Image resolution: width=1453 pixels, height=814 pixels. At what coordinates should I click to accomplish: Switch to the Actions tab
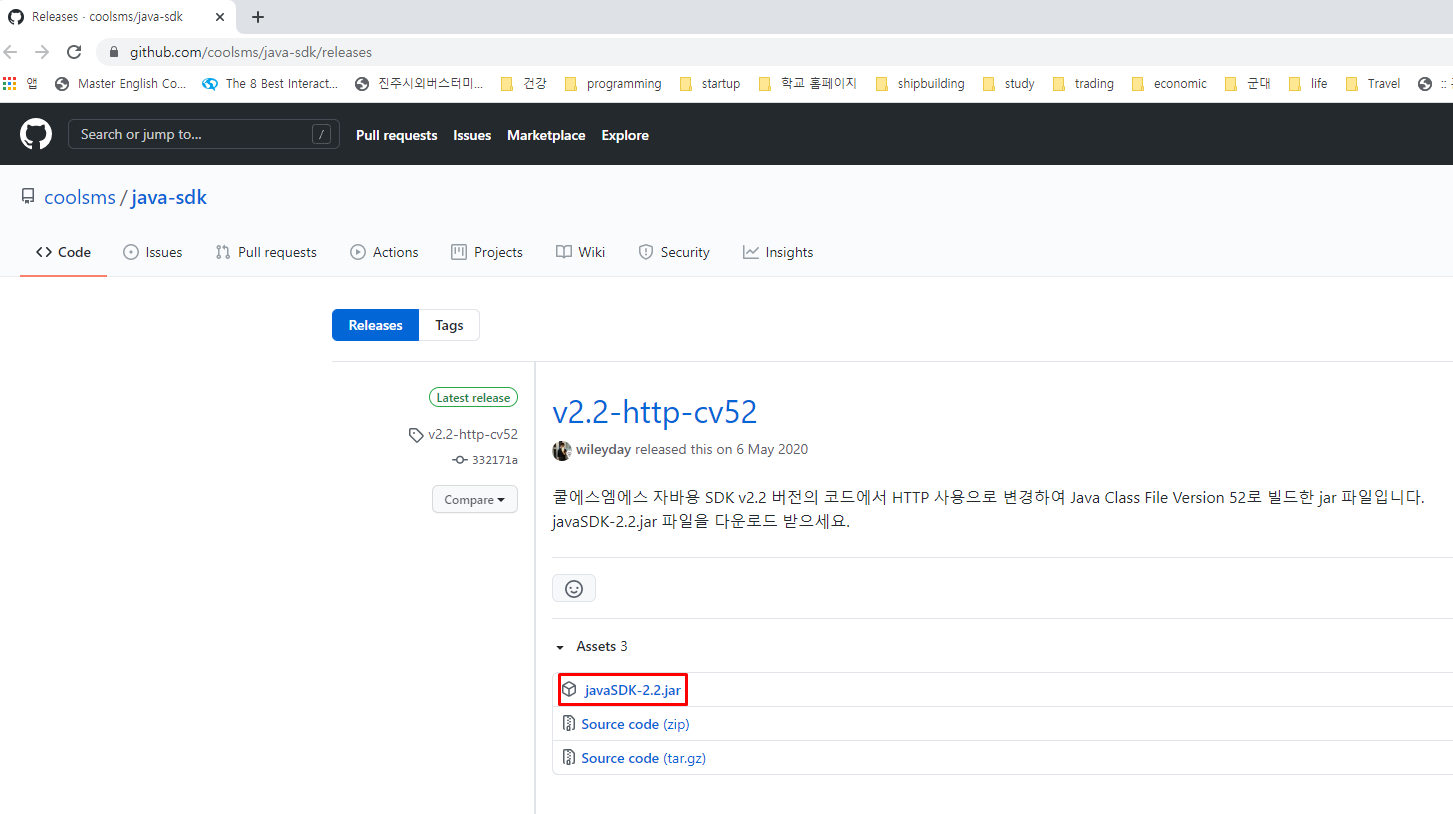(384, 252)
